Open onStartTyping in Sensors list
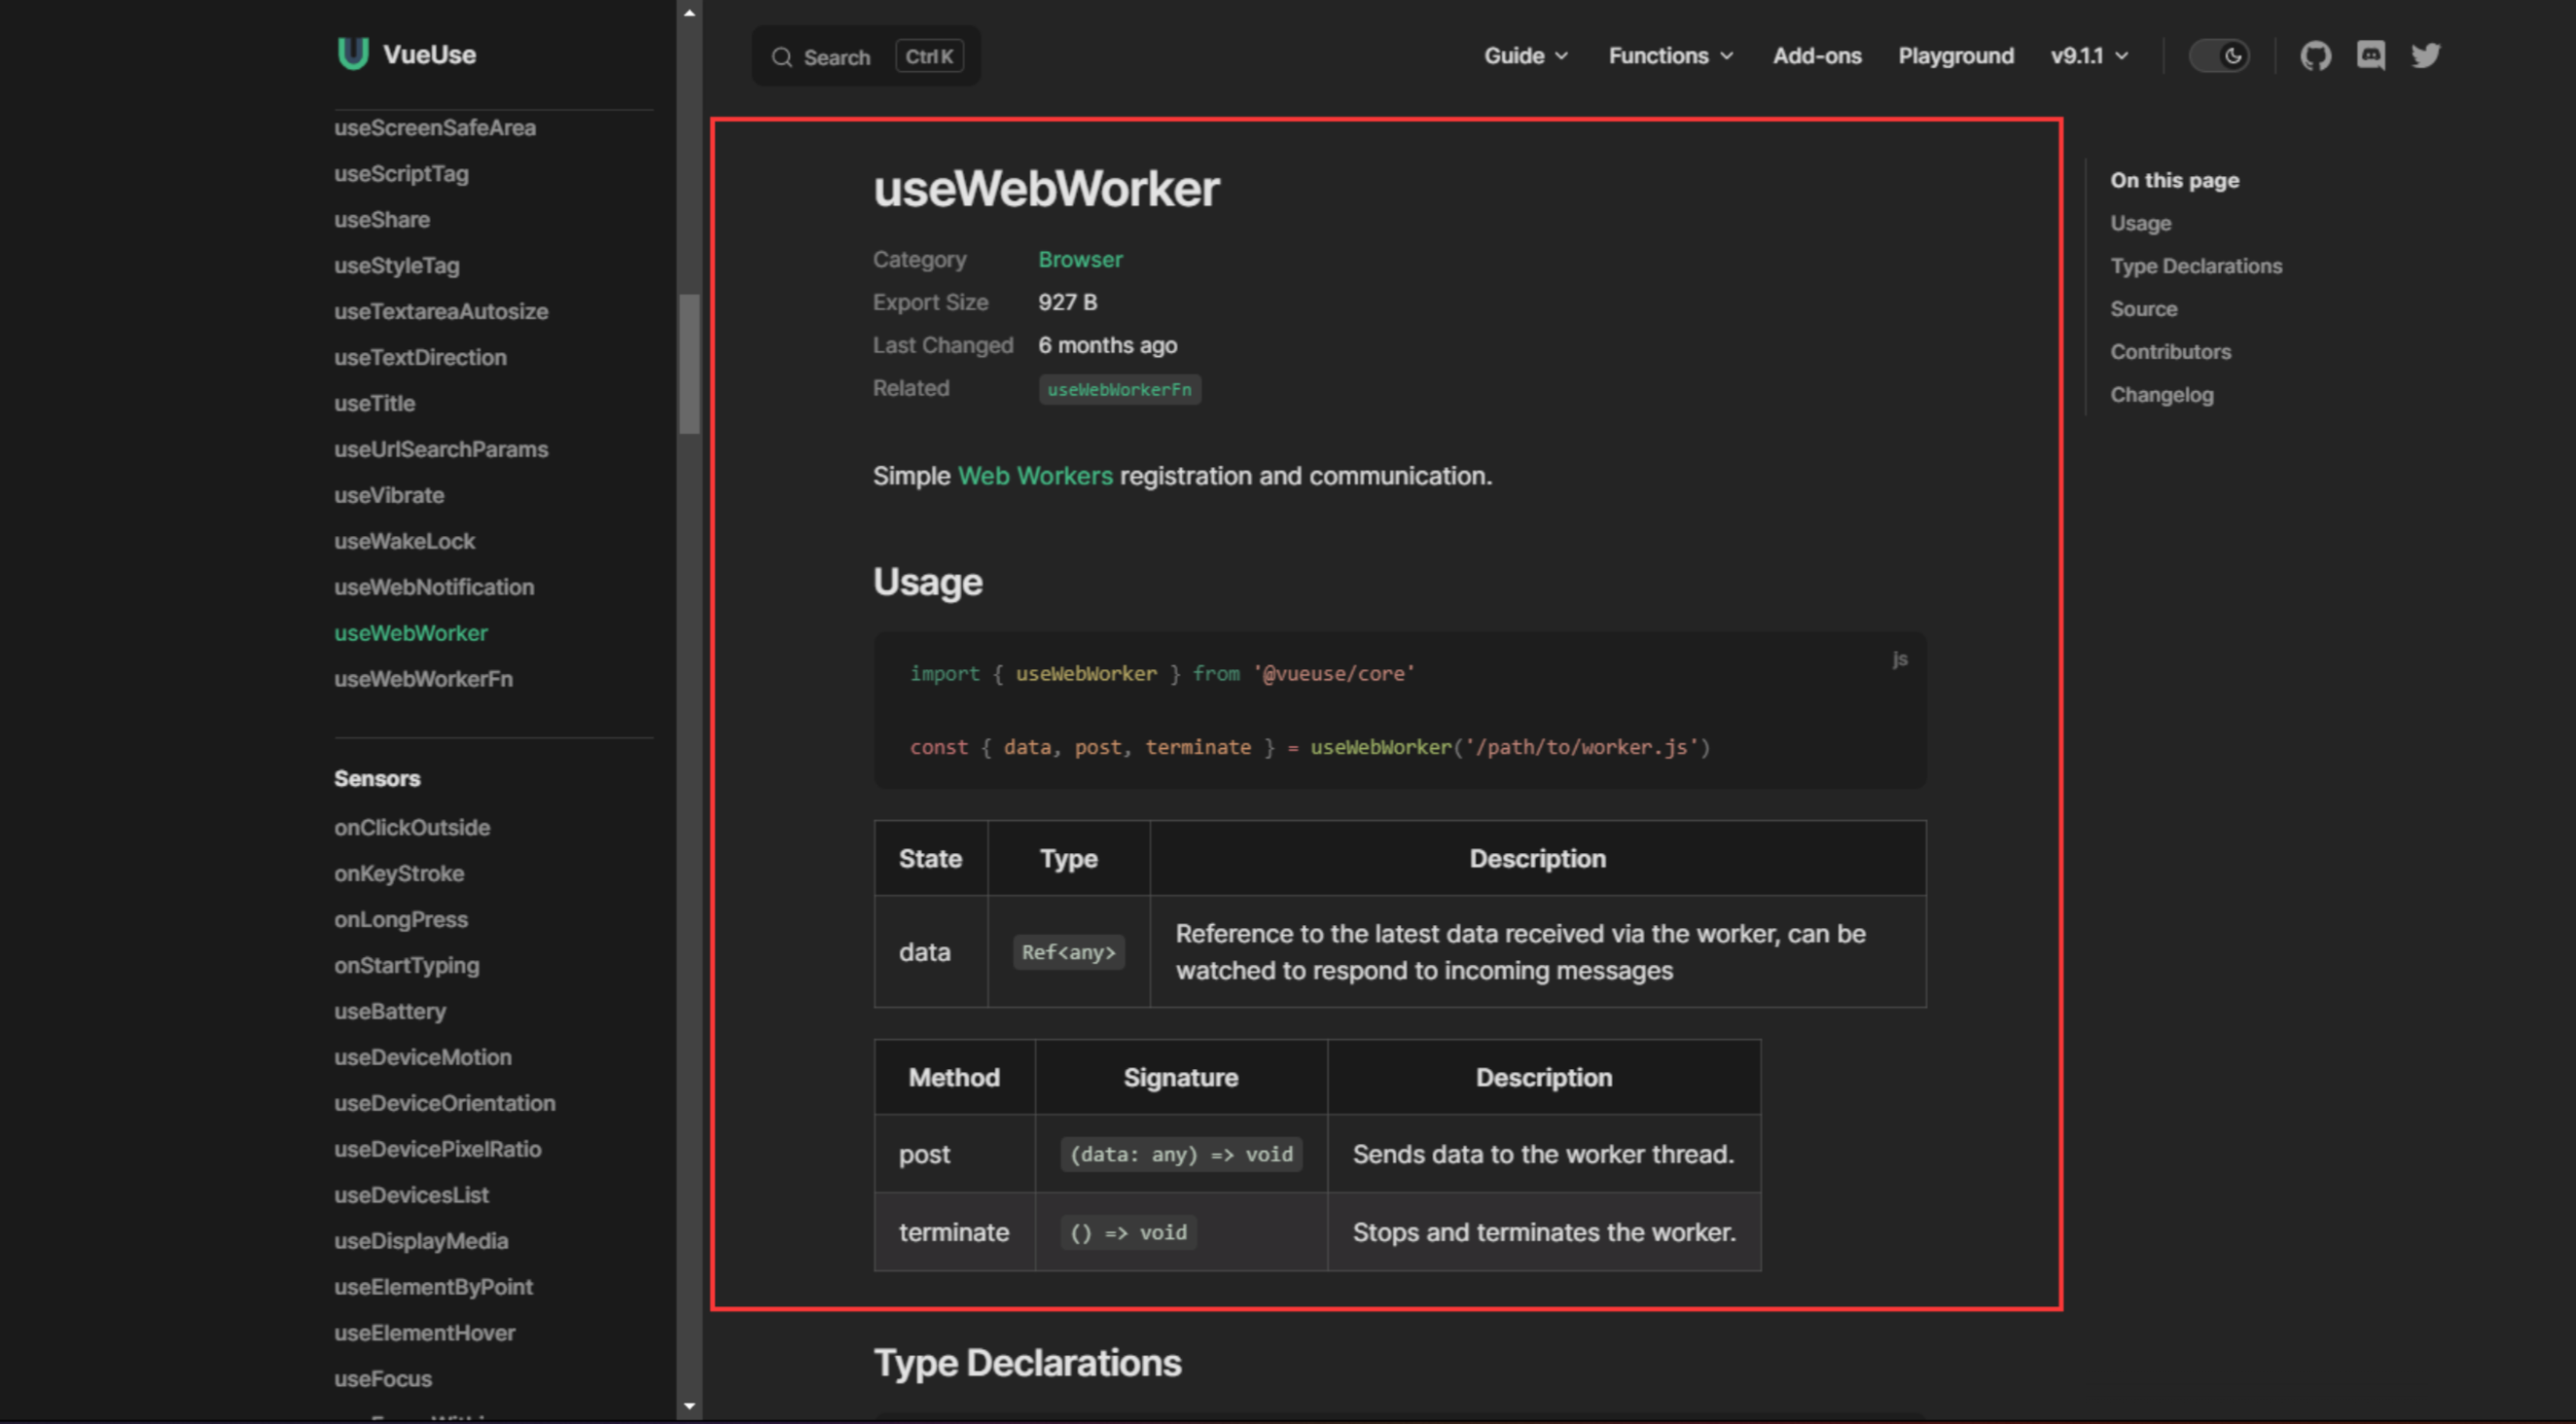Screen dimensions: 2576x1424 coord(407,966)
